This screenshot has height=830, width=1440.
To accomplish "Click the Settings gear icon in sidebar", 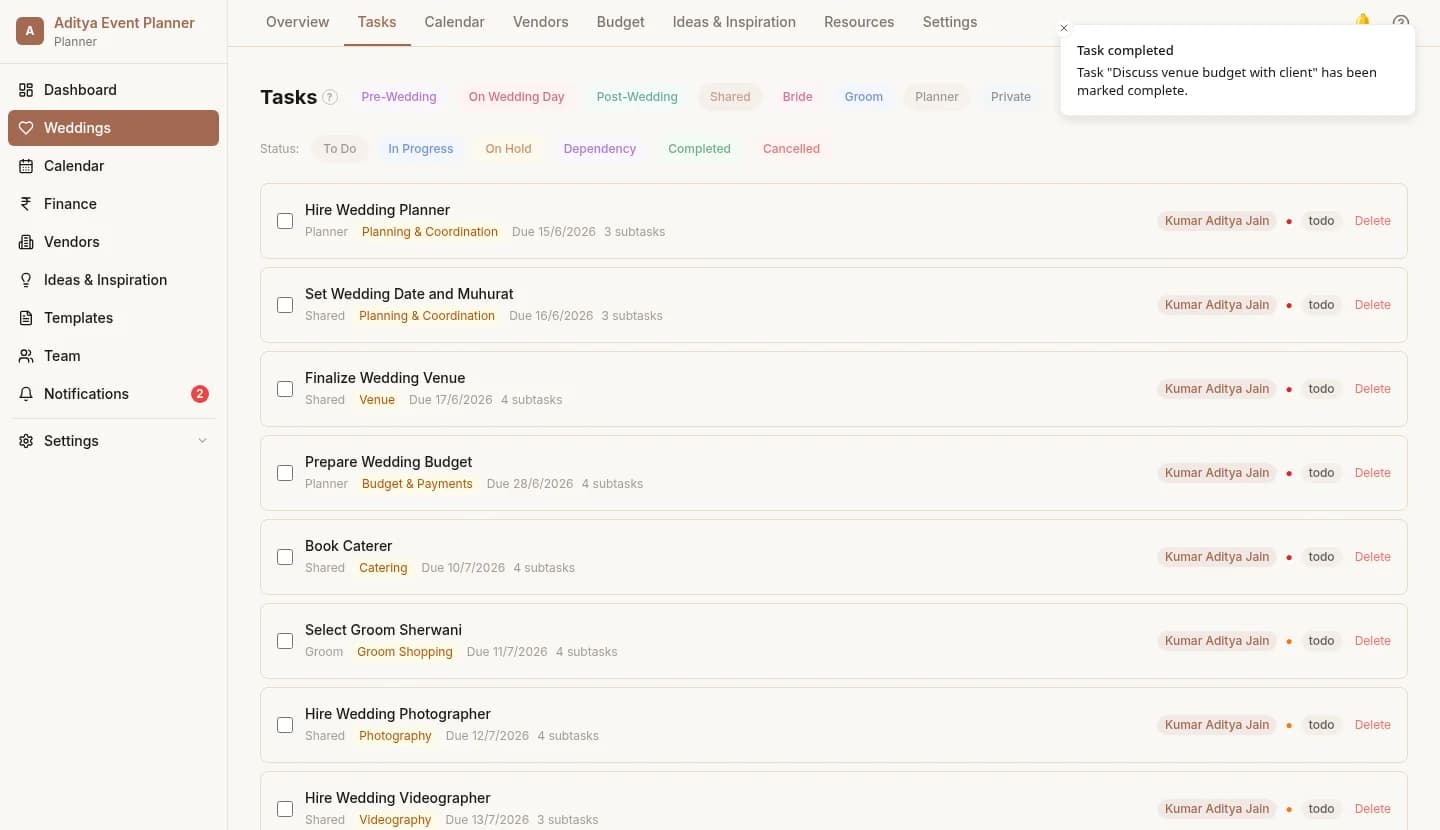I will (26, 441).
